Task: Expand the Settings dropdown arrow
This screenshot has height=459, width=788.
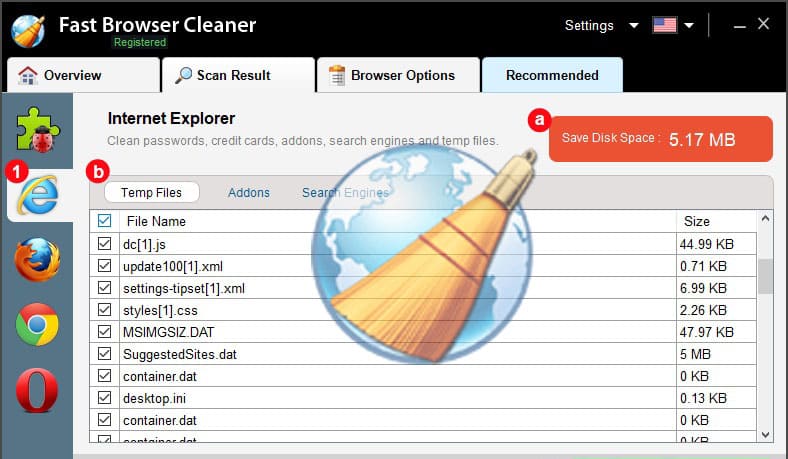Action: (x=634, y=25)
